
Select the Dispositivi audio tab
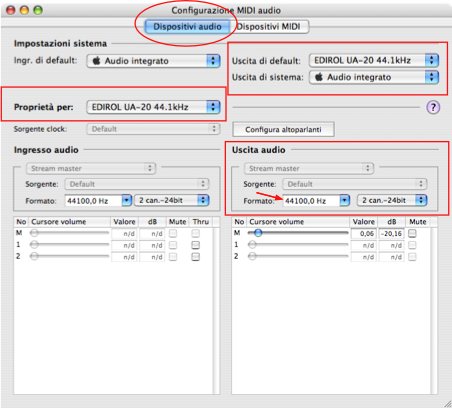(x=188, y=26)
